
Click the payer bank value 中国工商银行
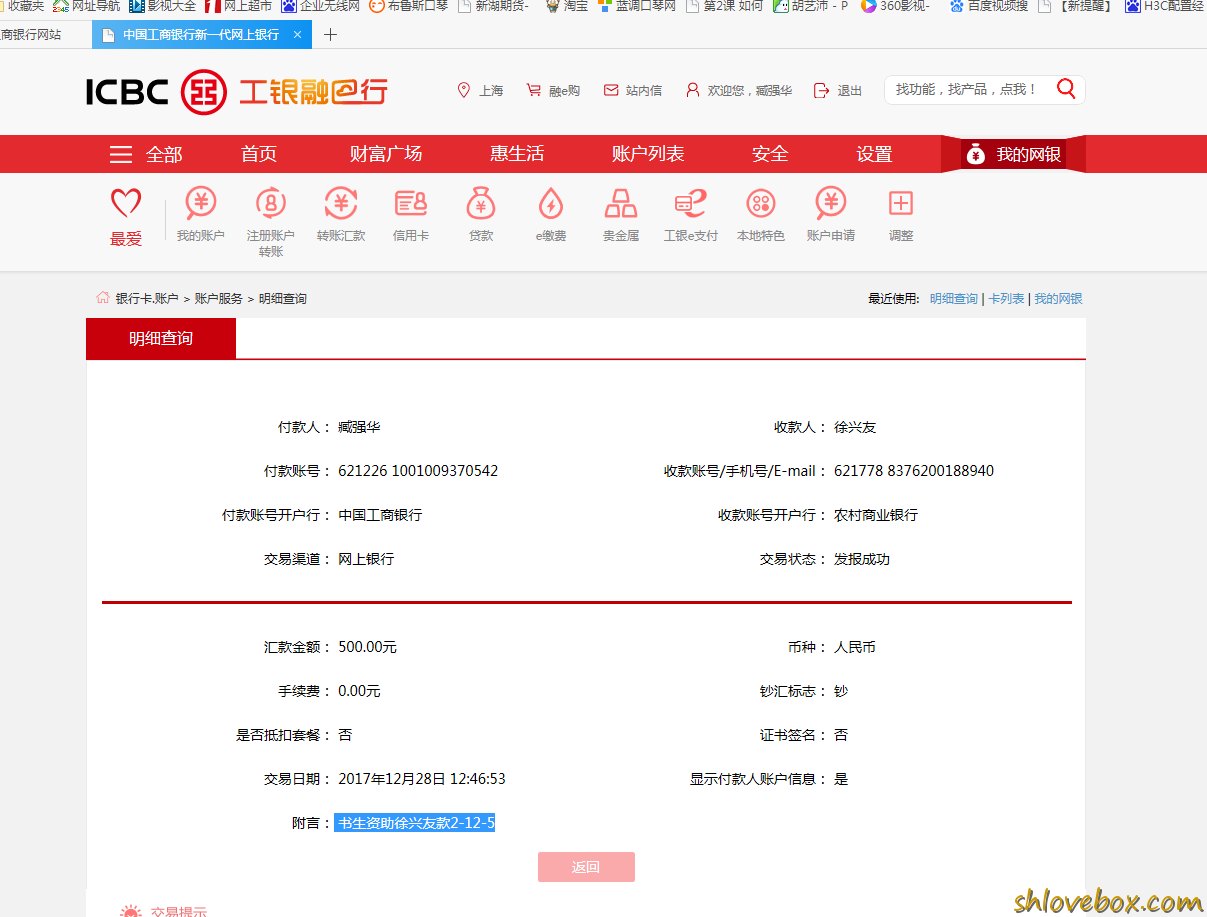[380, 515]
